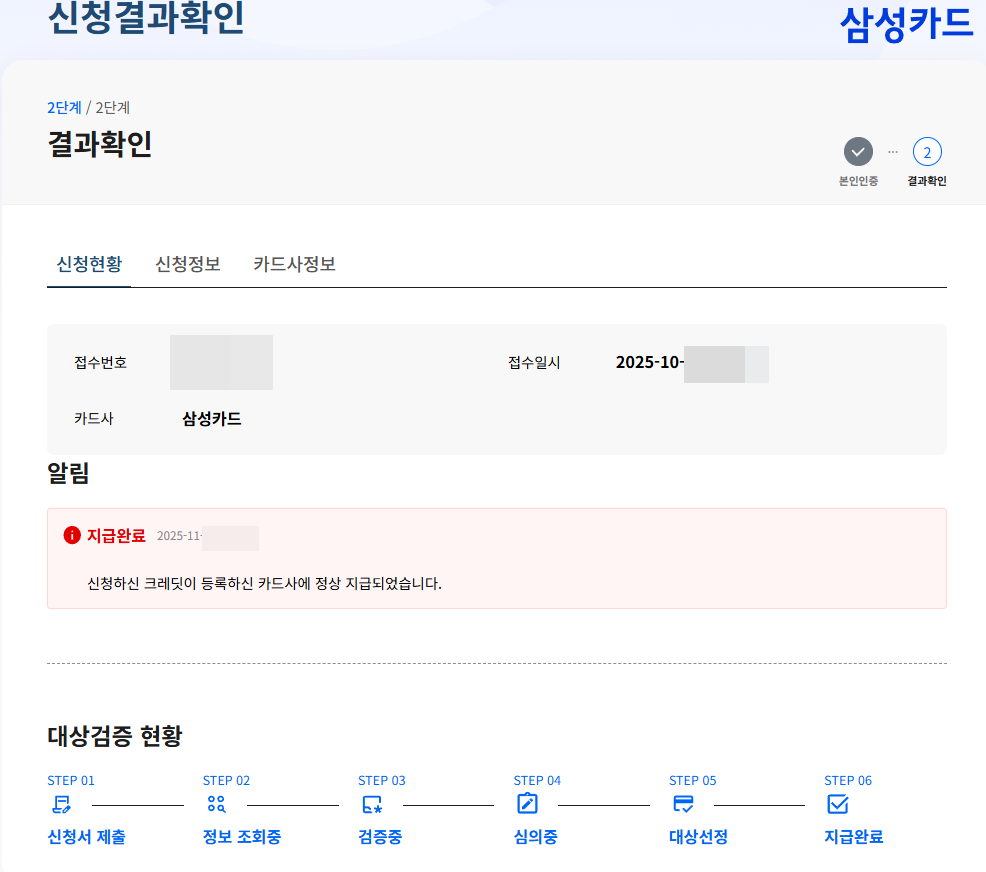
Task: Reselect the active 신청현황 tab
Action: tap(88, 264)
